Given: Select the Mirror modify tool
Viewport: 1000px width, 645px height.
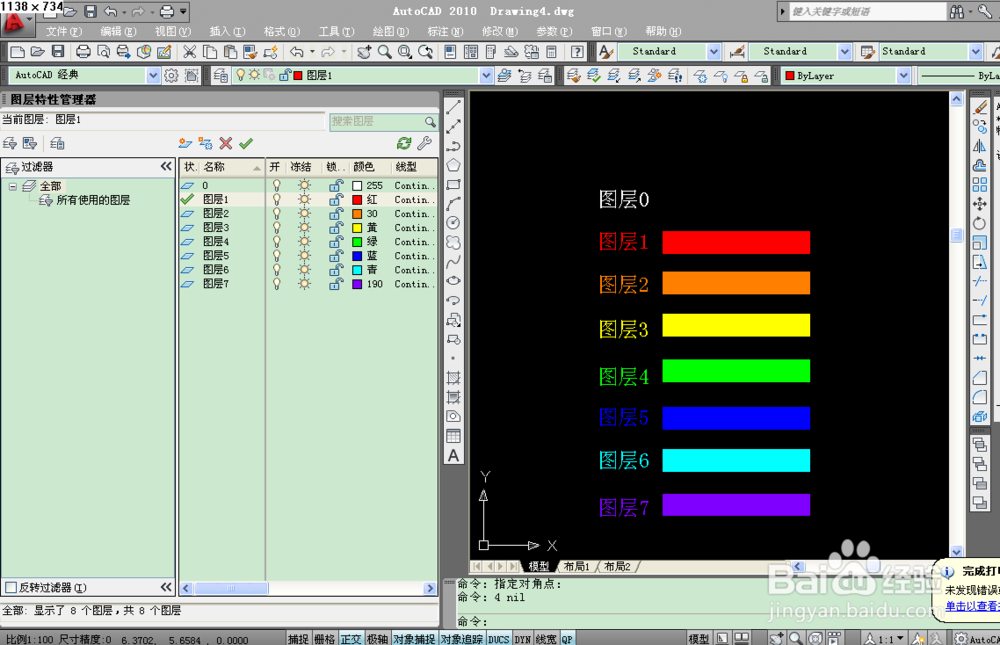Looking at the screenshot, I should coord(980,146).
